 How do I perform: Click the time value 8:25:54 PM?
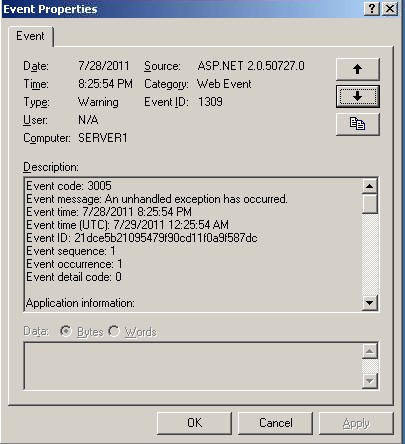pyautogui.click(x=105, y=84)
